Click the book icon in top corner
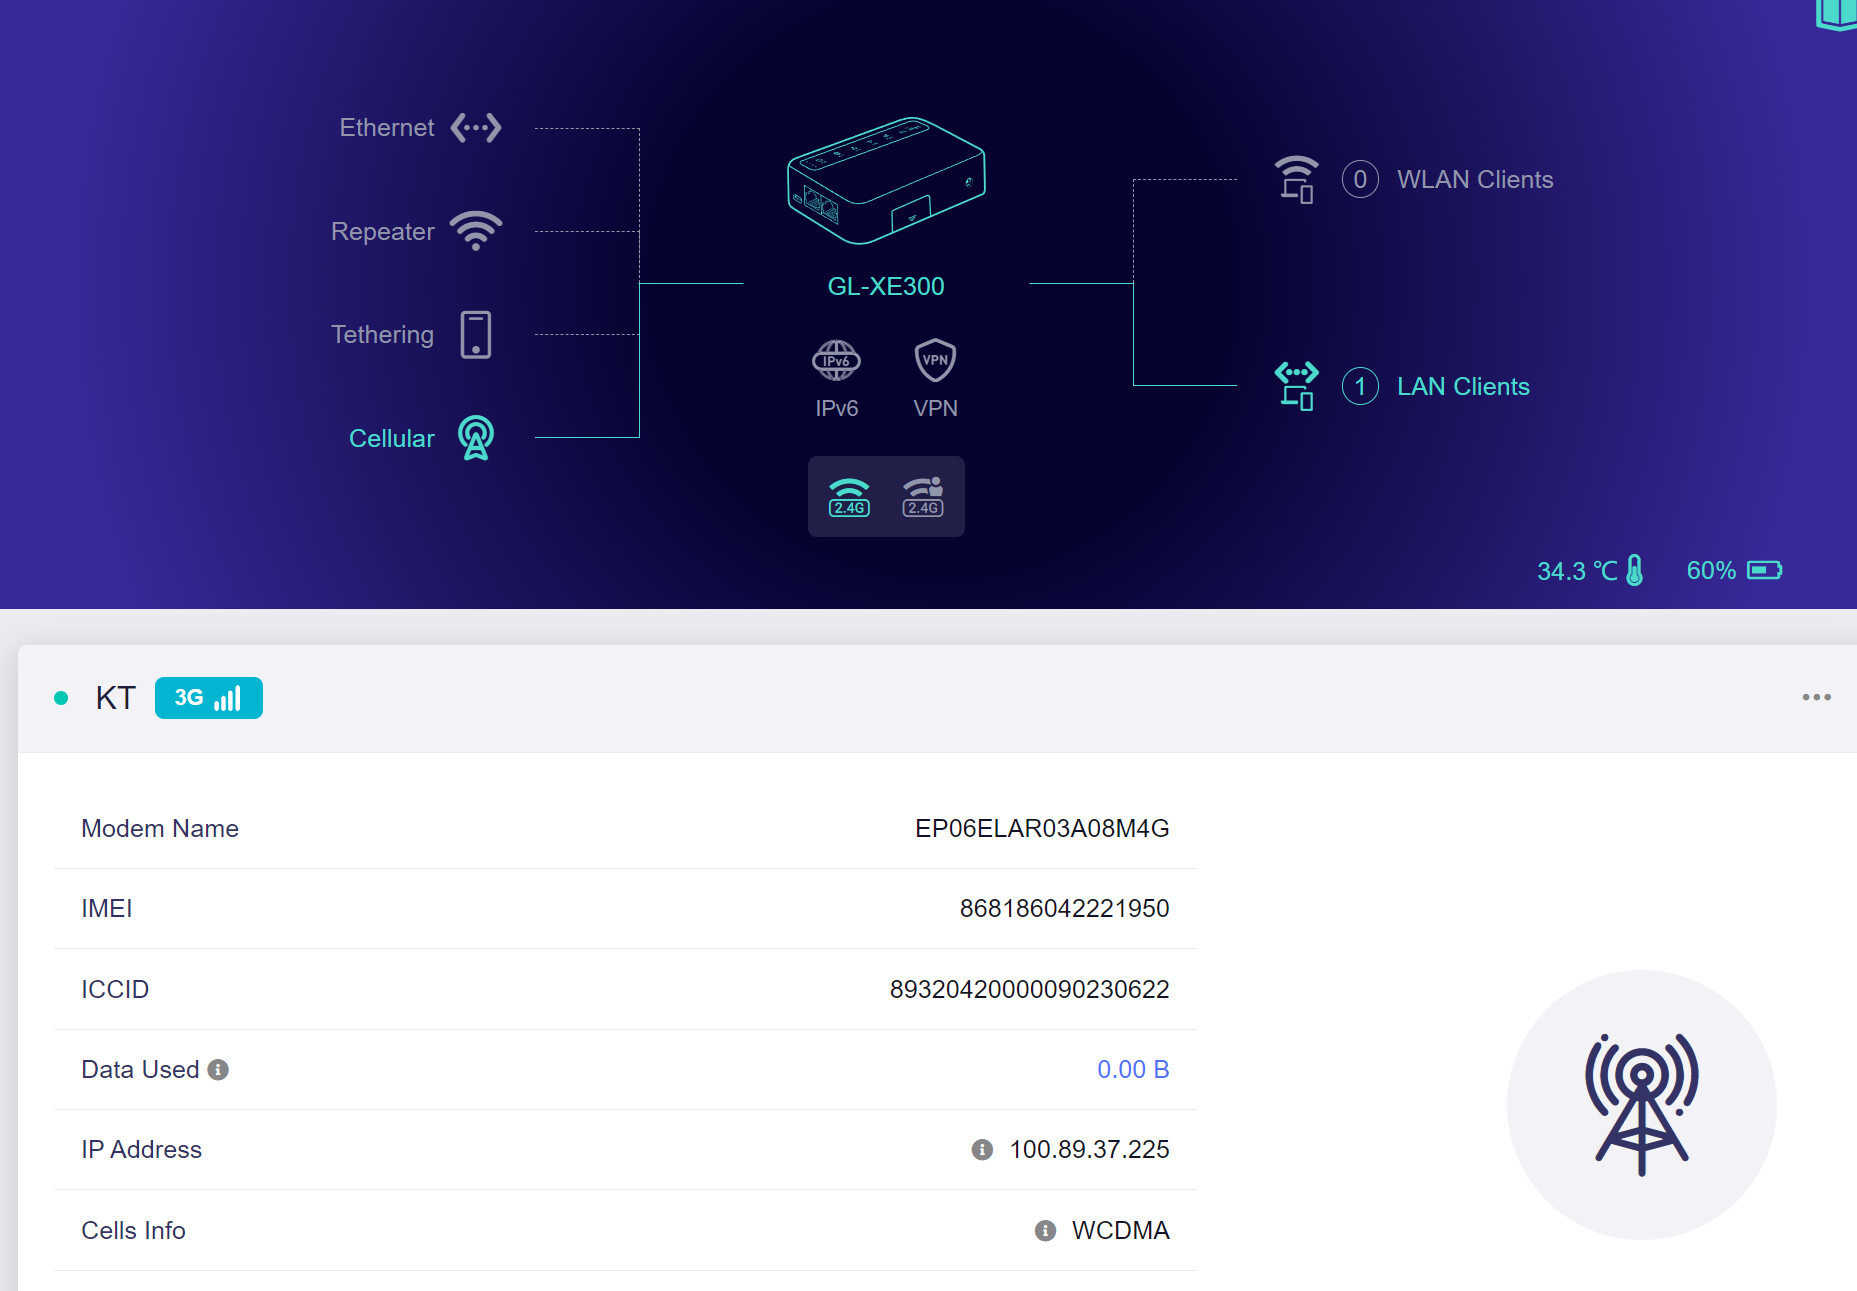Image resolution: width=1857 pixels, height=1291 pixels. tap(1837, 14)
